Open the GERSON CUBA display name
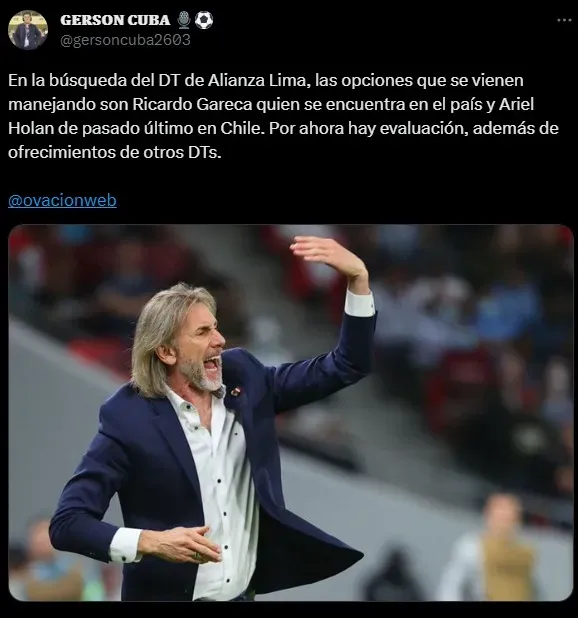 tap(115, 20)
